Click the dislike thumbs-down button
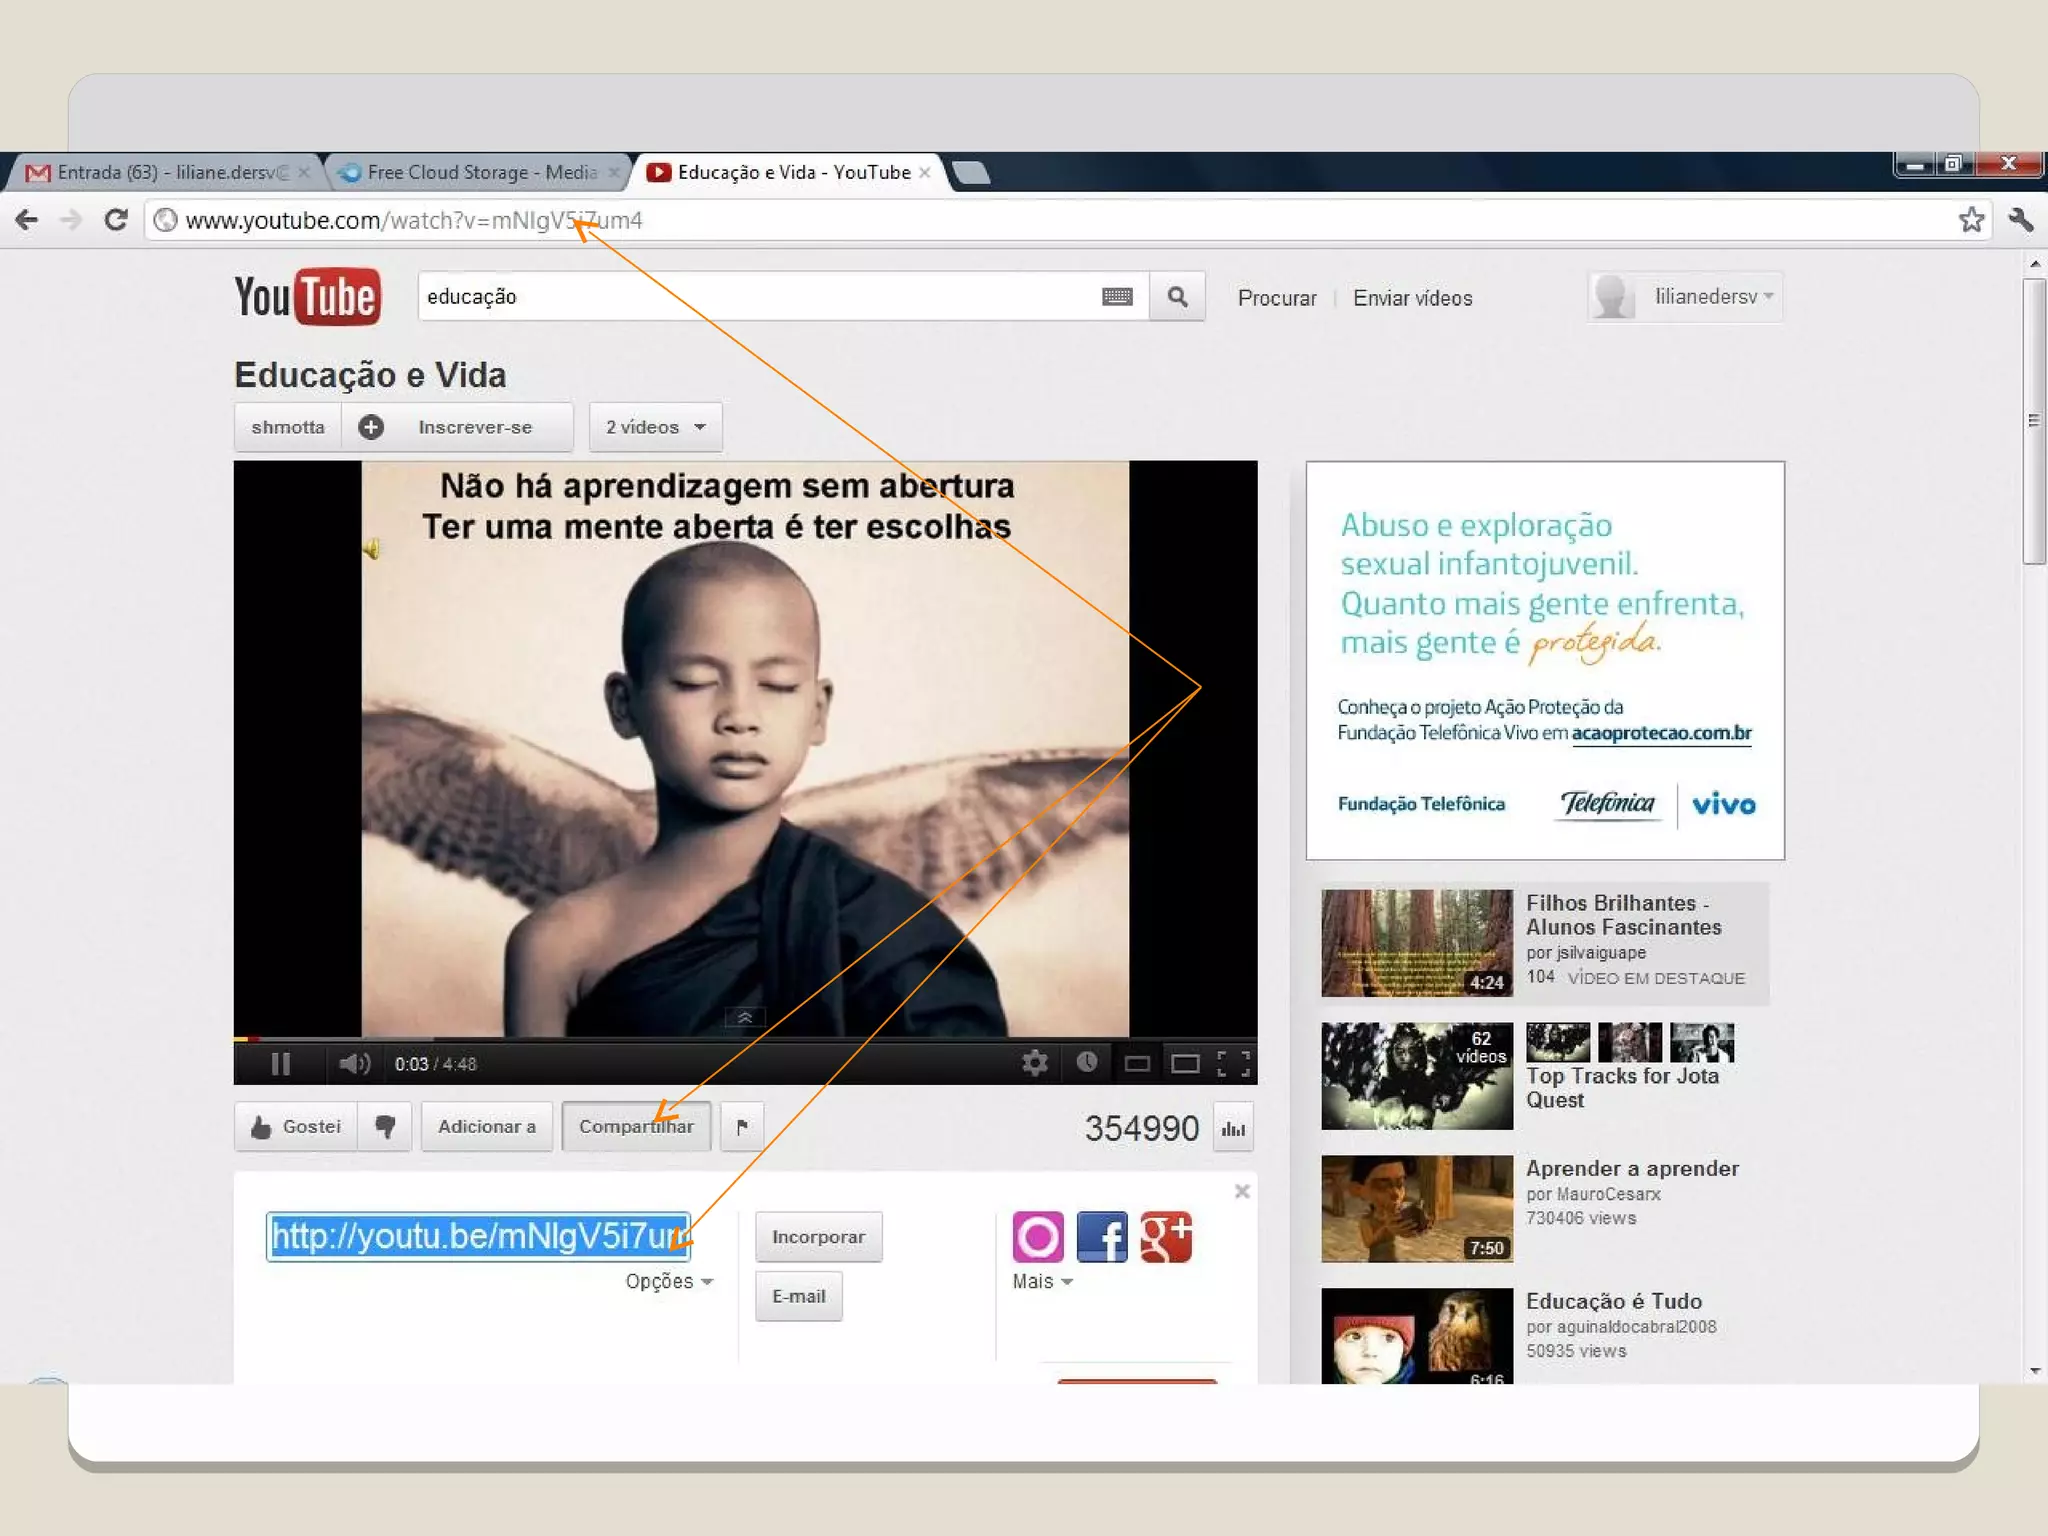 (385, 1127)
